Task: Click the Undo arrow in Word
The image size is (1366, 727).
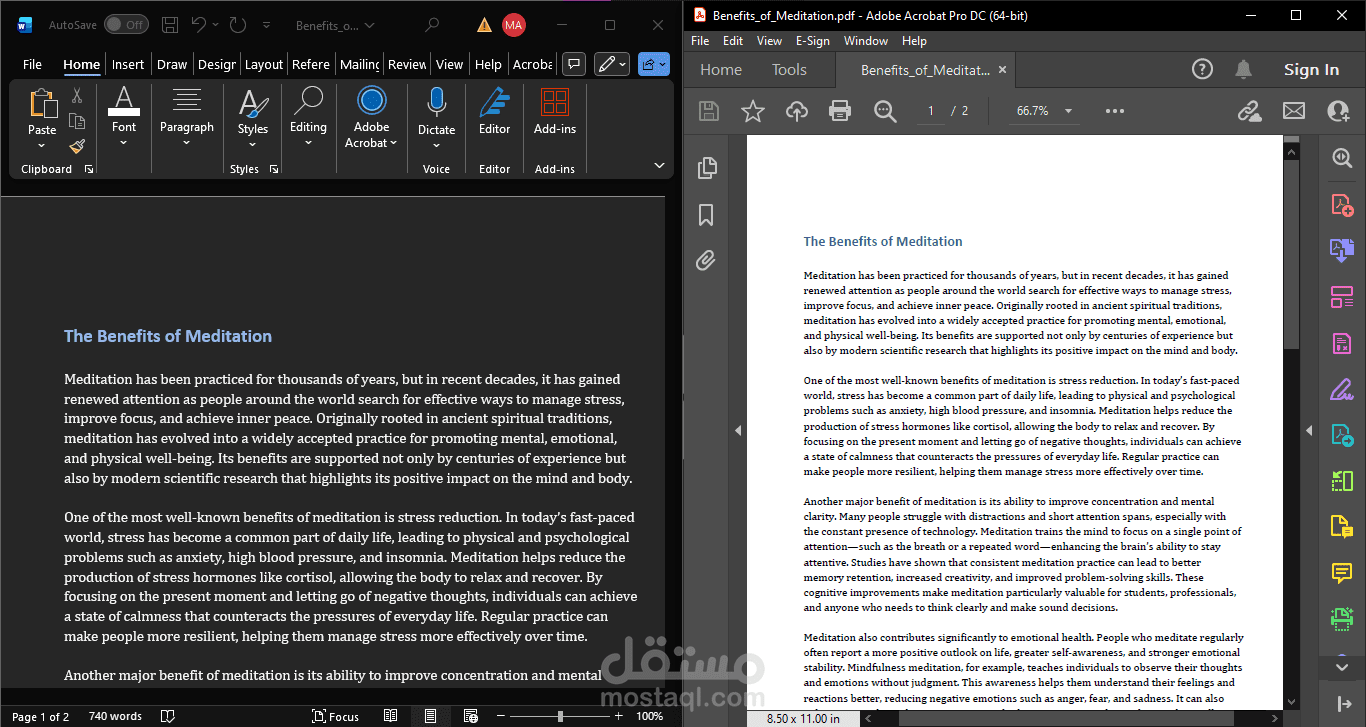Action: click(199, 25)
